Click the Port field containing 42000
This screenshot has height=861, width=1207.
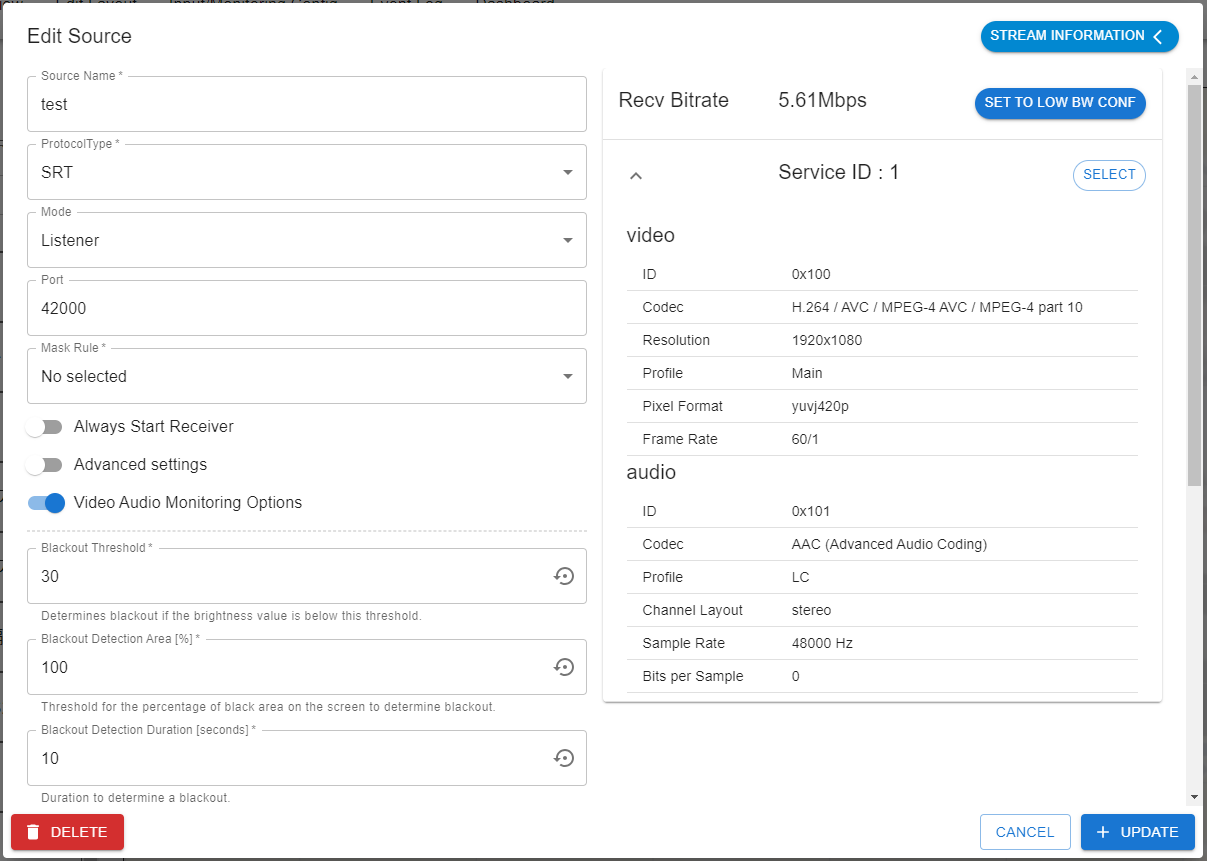[306, 308]
